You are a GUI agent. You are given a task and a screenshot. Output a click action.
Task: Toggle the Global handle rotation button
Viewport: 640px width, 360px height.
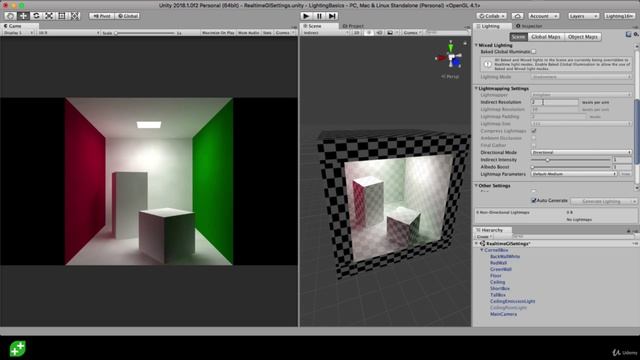coord(128,16)
